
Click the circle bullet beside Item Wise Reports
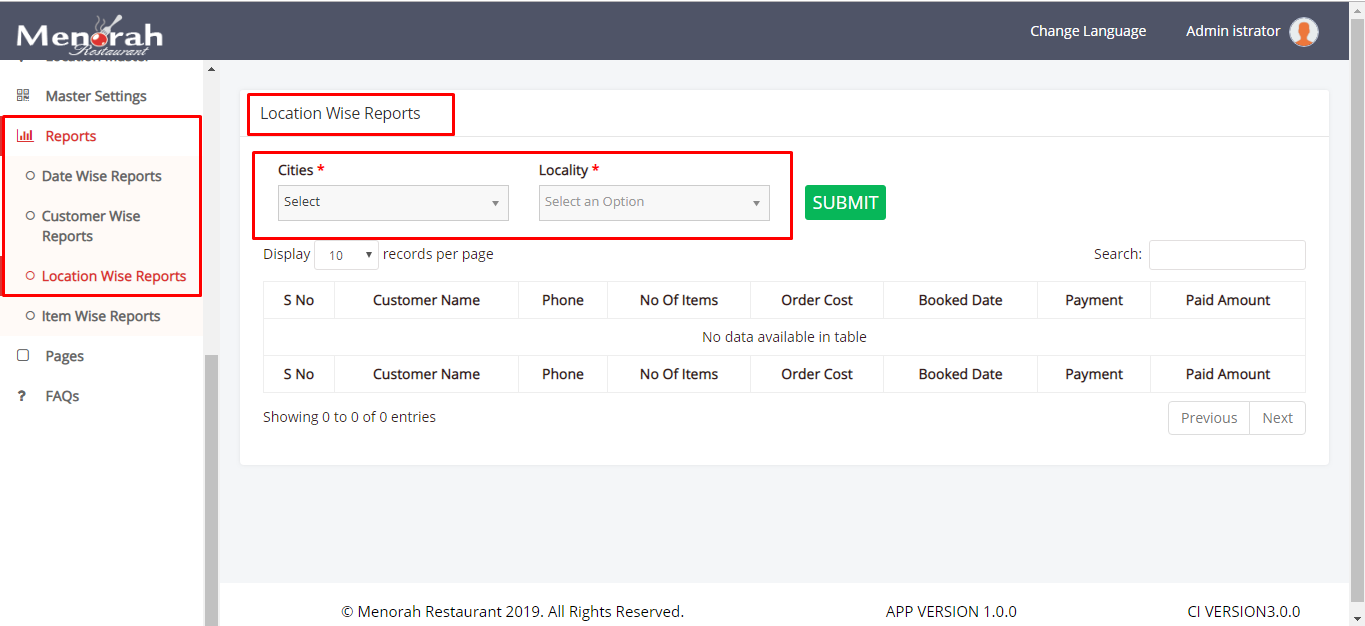[30, 316]
